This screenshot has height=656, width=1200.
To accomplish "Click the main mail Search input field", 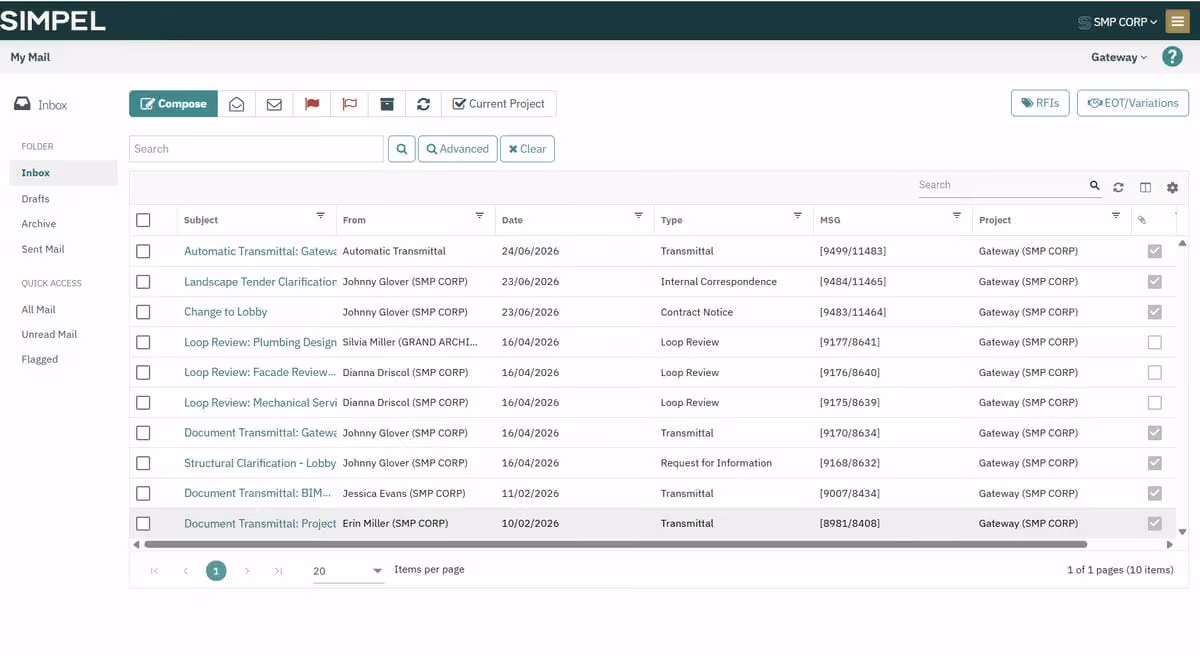I will pyautogui.click(x=256, y=149).
